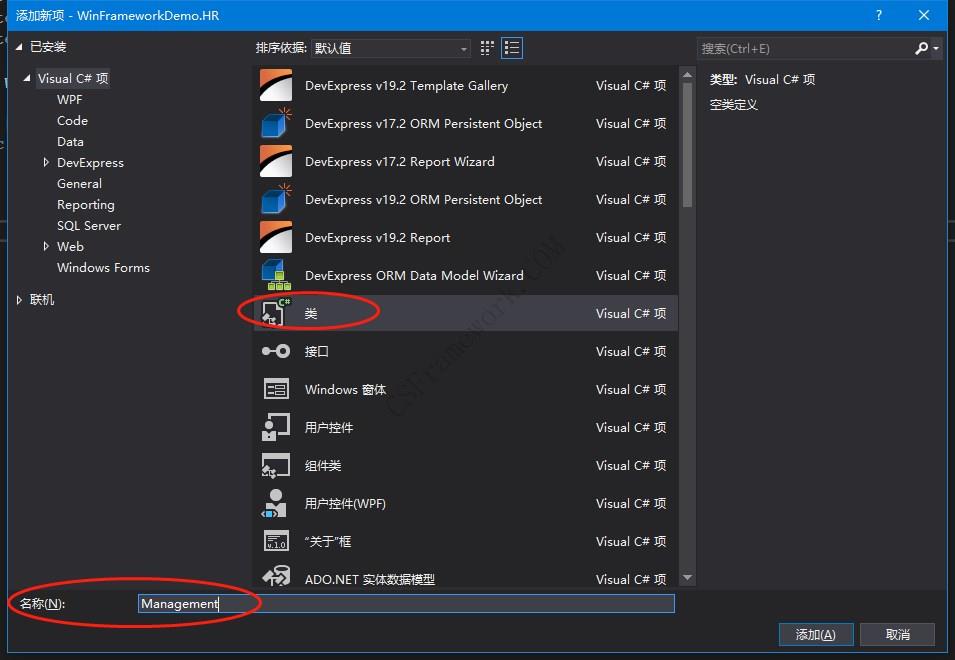Select SQL Server category in tree
The width and height of the screenshot is (955, 660).
89,226
